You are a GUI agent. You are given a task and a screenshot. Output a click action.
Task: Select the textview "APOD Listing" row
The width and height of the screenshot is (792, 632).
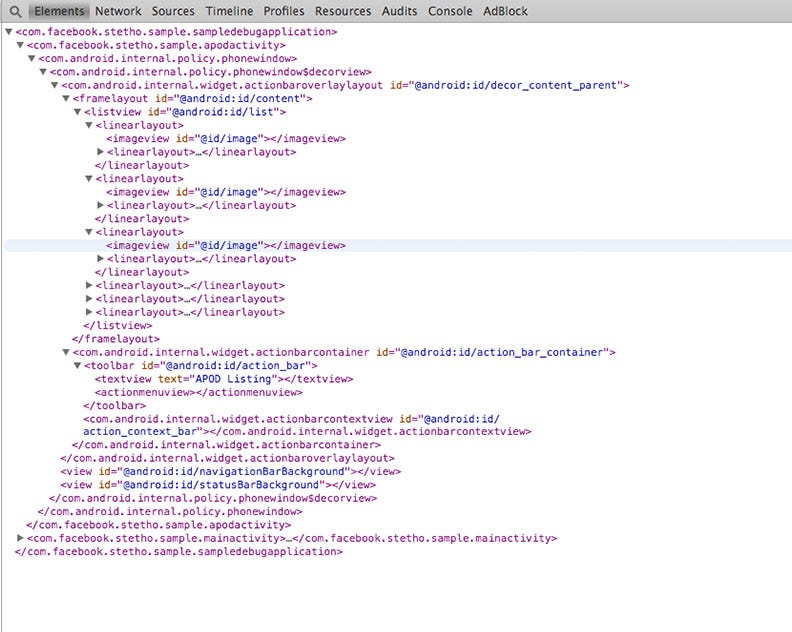coord(224,379)
